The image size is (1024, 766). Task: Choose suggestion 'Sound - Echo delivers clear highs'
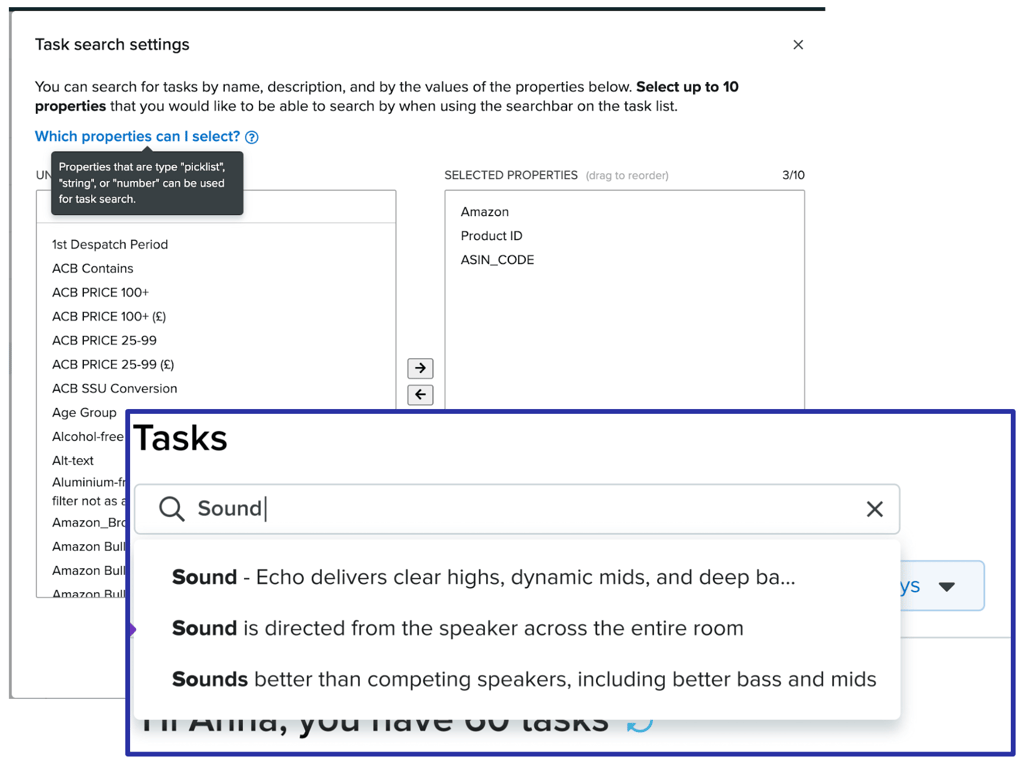click(483, 577)
